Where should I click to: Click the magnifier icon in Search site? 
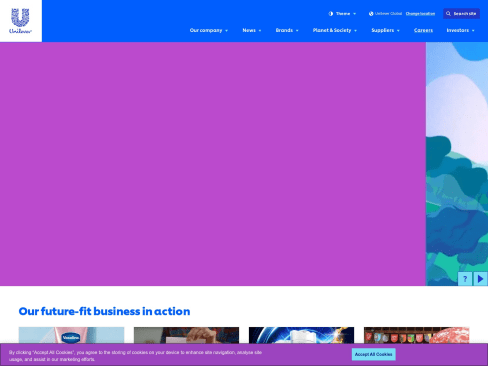[x=448, y=14]
